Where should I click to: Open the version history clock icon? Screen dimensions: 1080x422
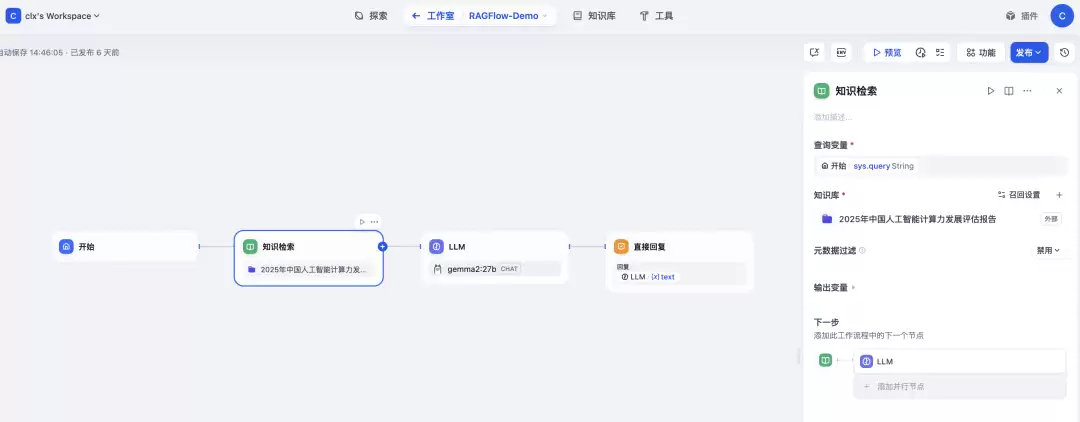pos(1064,52)
